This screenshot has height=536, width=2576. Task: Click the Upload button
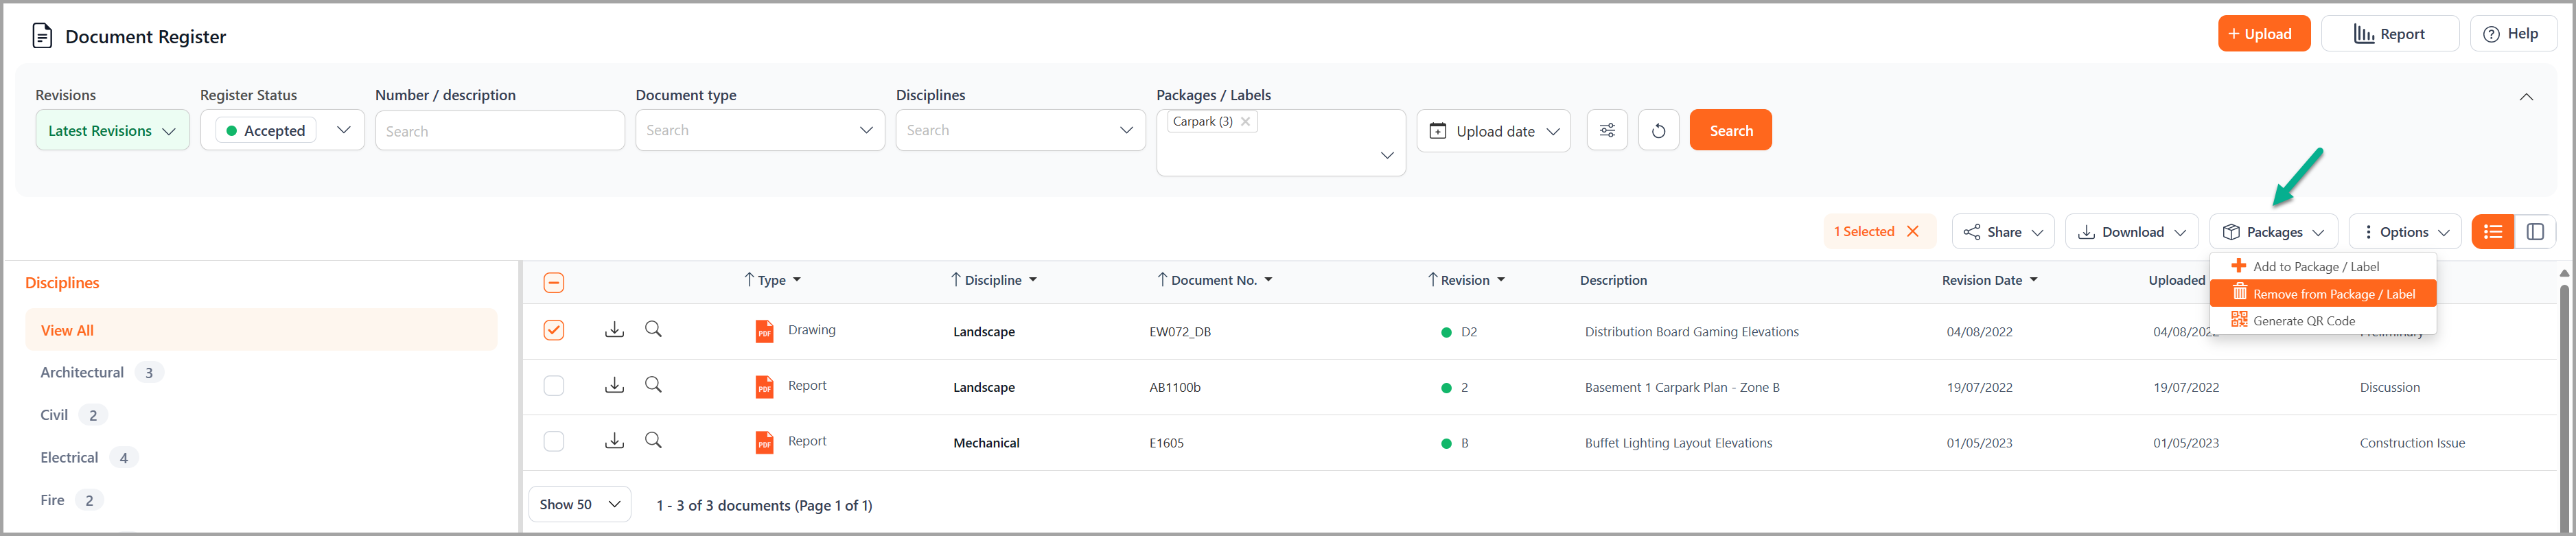tap(2263, 34)
